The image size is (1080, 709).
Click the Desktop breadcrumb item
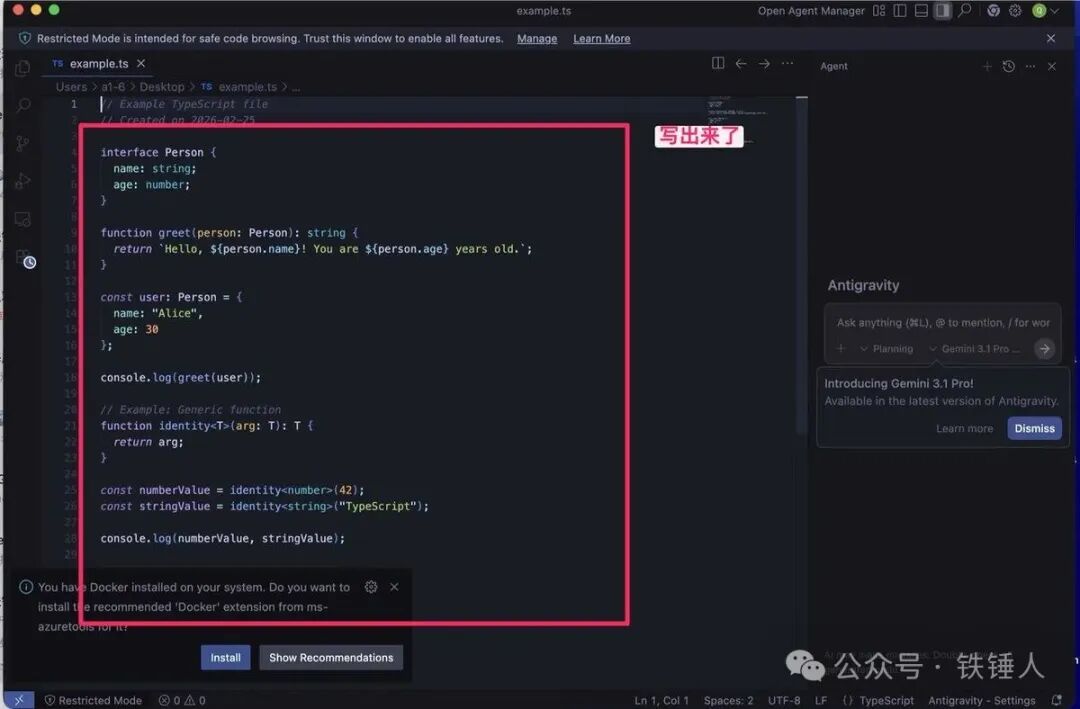coord(162,87)
